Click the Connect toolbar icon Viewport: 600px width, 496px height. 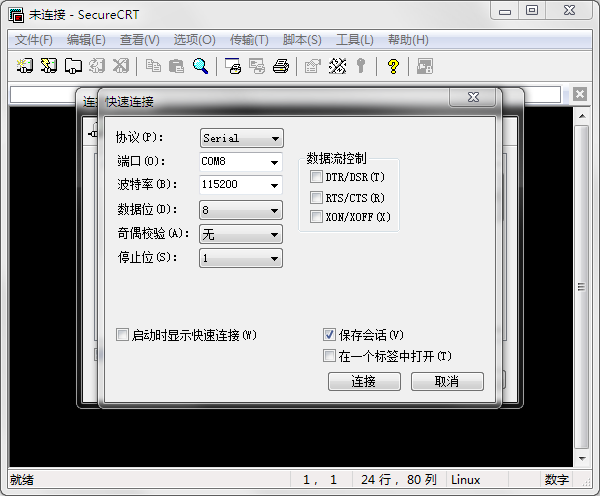pyautogui.click(x=26, y=66)
